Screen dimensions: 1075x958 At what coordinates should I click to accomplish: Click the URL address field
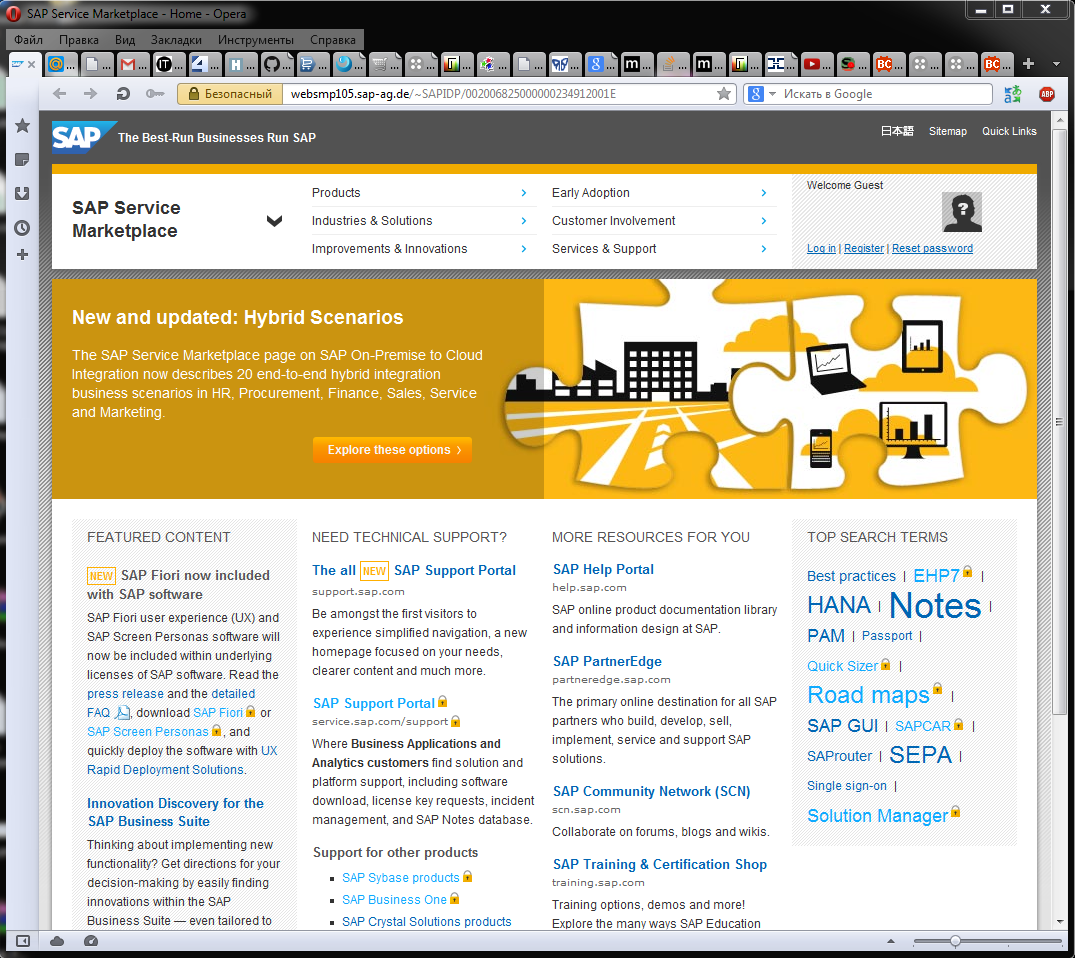pos(500,94)
